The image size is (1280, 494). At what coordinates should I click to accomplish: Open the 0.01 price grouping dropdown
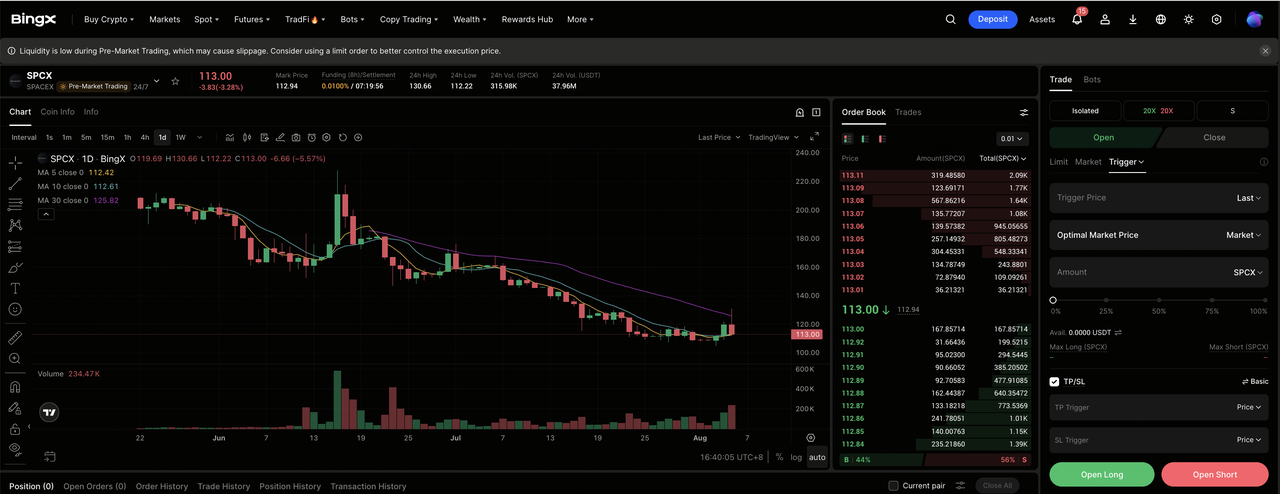[1013, 139]
